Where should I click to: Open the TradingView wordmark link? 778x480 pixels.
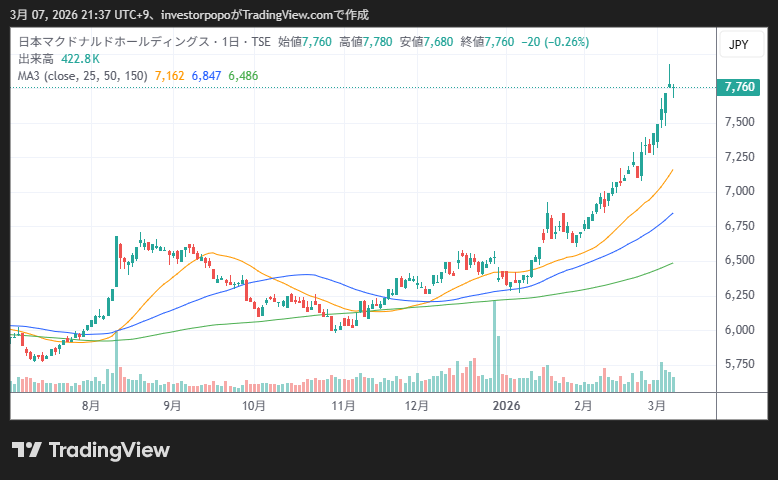pyautogui.click(x=109, y=450)
